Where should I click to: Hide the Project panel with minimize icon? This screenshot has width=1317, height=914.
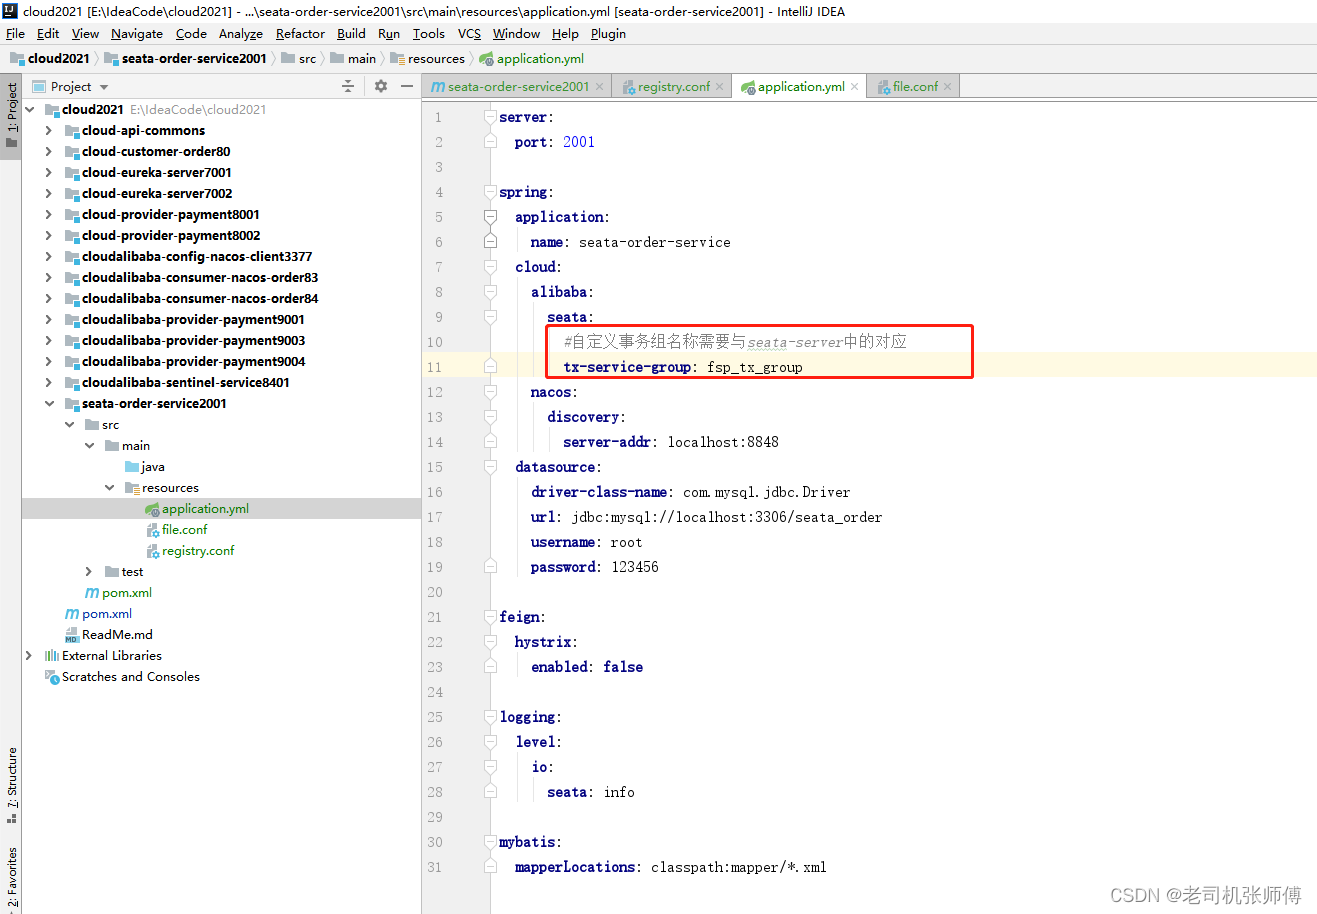click(x=407, y=86)
